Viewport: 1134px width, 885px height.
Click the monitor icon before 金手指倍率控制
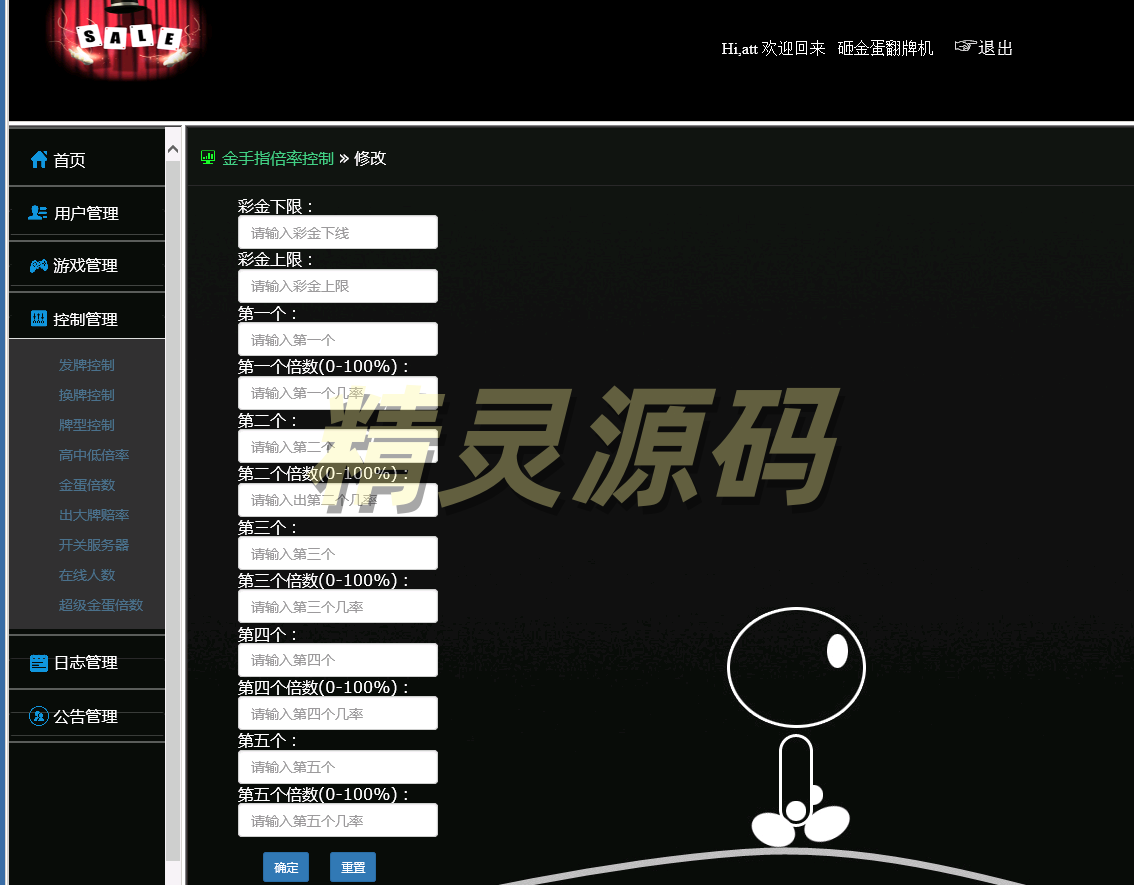coord(208,157)
